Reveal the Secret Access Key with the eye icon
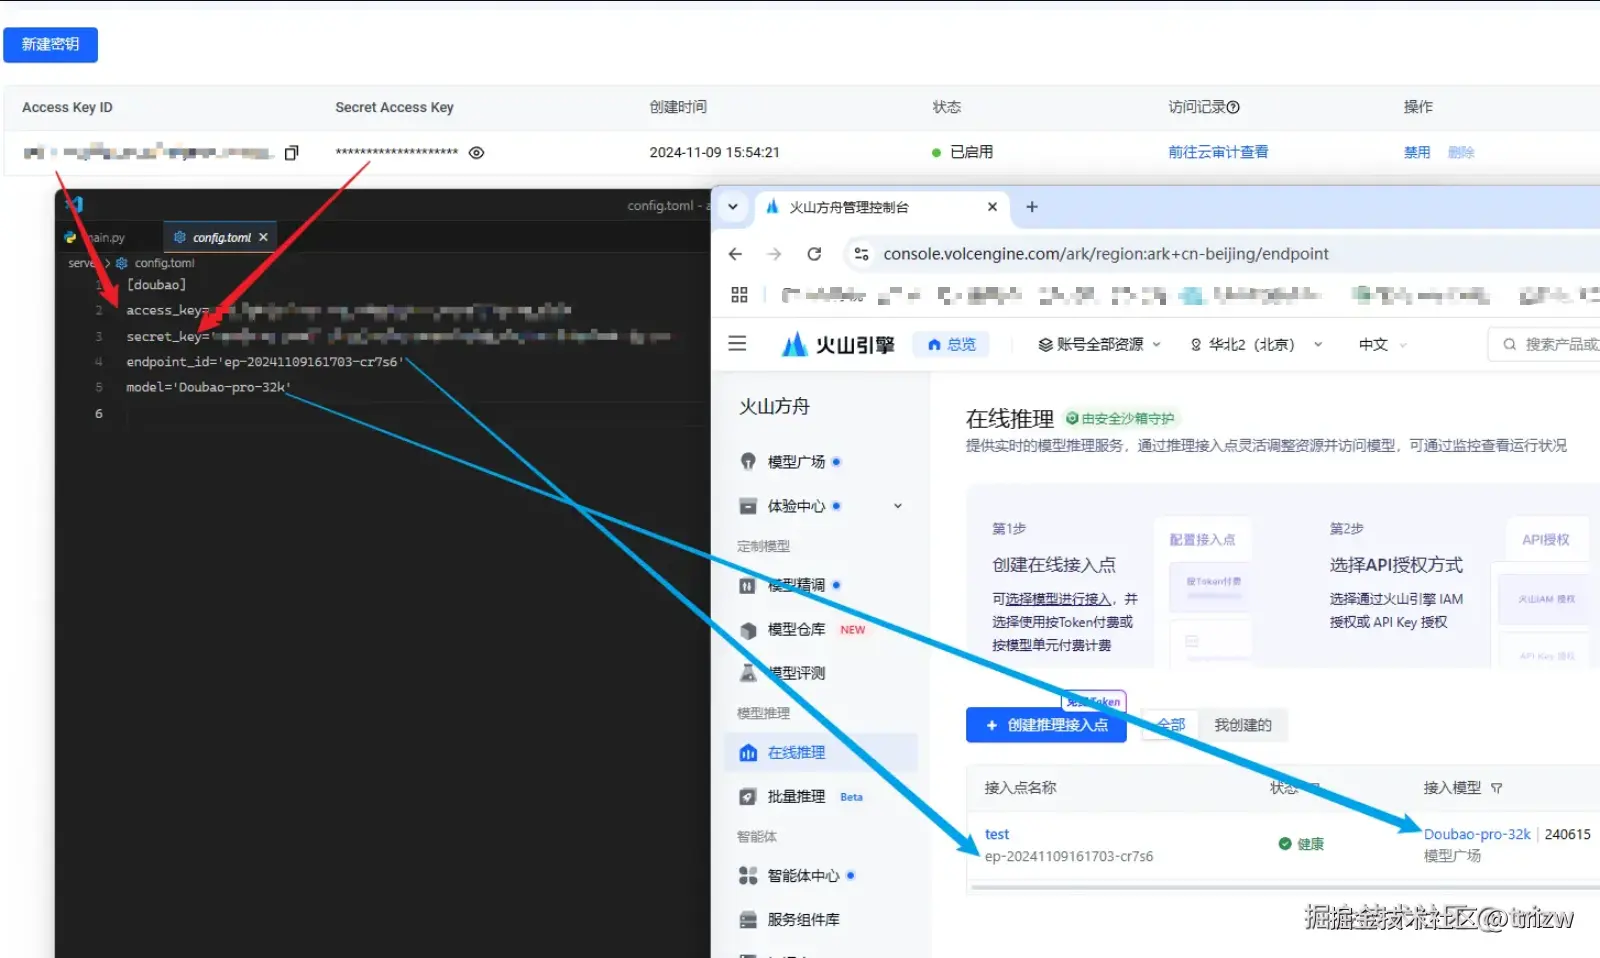 (x=477, y=153)
